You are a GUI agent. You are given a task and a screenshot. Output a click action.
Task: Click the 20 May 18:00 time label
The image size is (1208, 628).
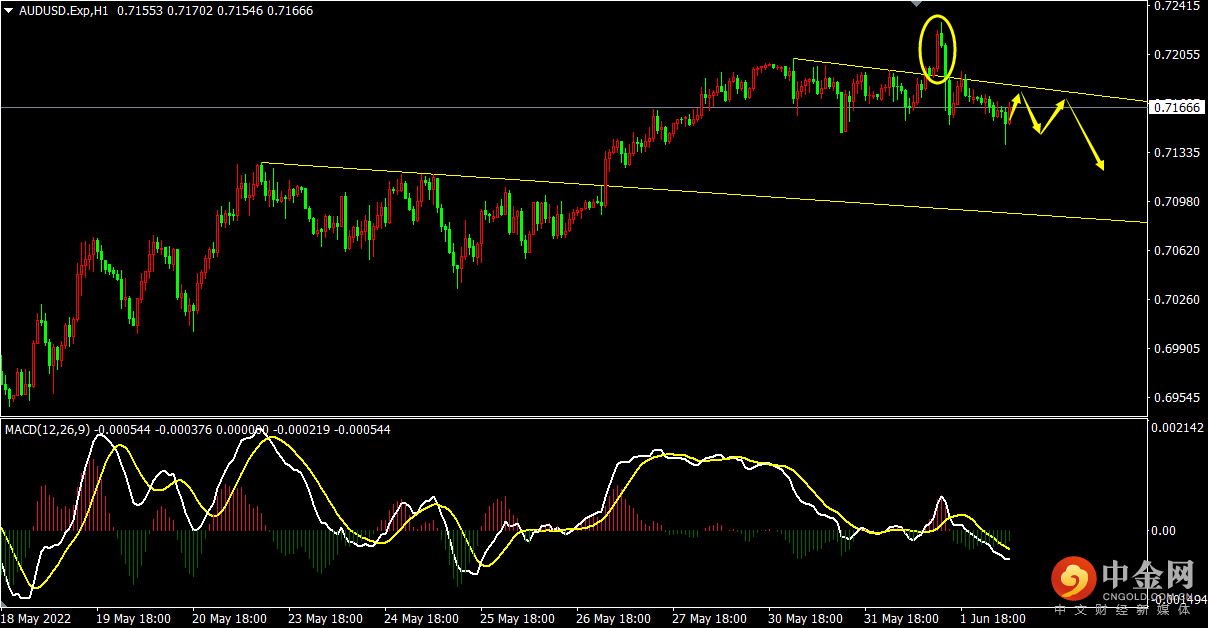(229, 618)
